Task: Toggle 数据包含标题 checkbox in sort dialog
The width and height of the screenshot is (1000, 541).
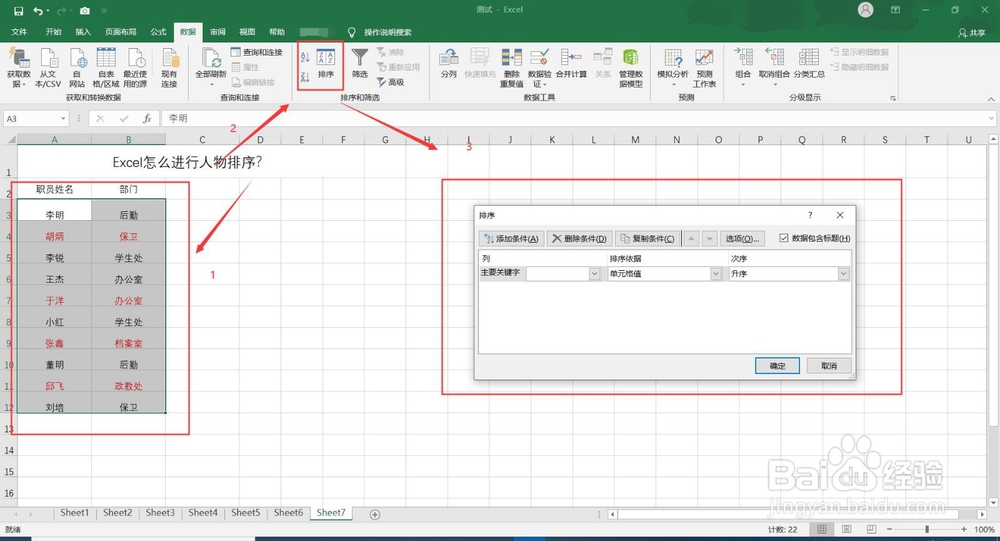Action: (784, 238)
